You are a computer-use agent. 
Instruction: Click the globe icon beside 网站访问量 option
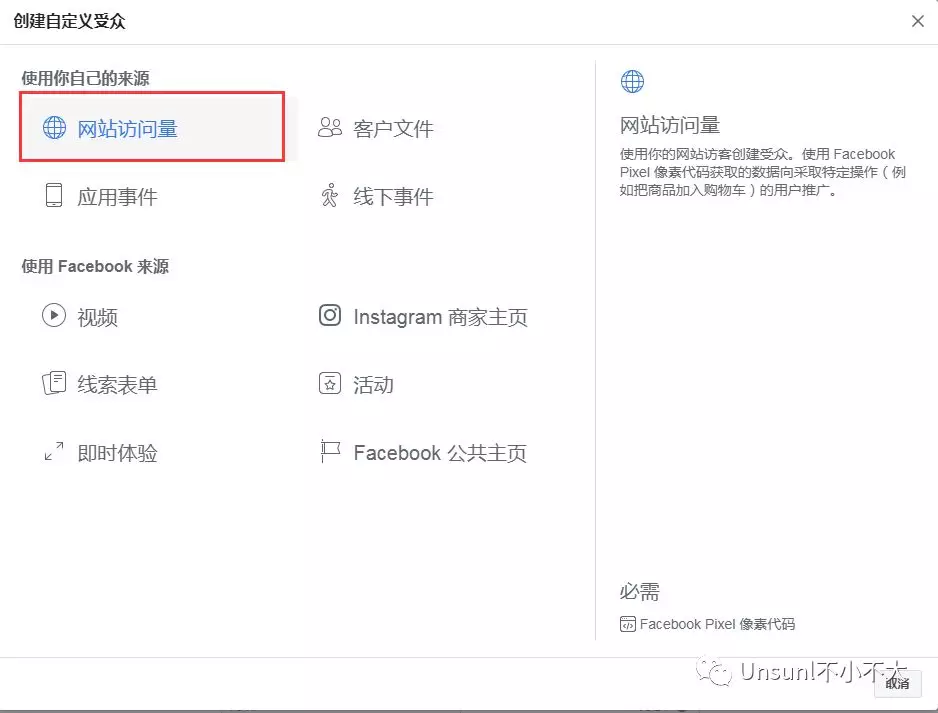tap(54, 127)
